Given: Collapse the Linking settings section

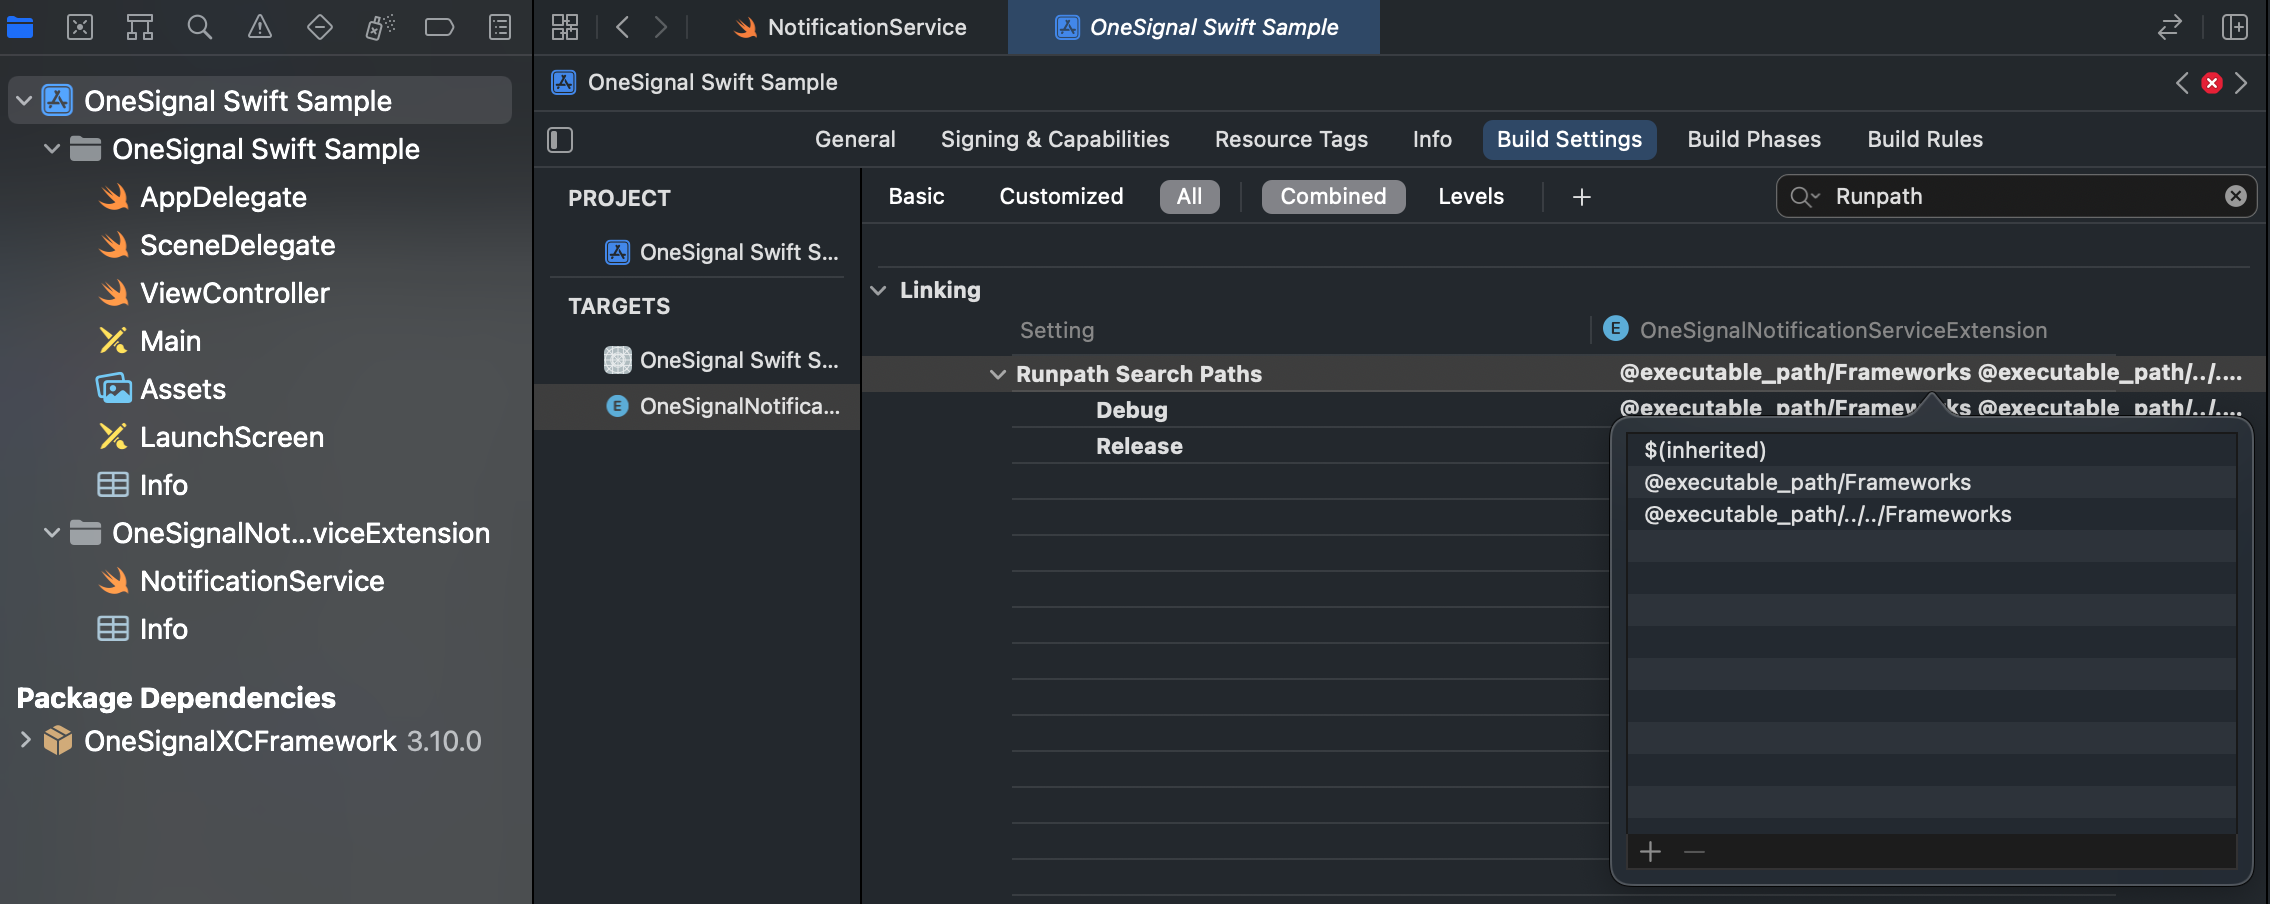Looking at the screenshot, I should pyautogui.click(x=878, y=290).
